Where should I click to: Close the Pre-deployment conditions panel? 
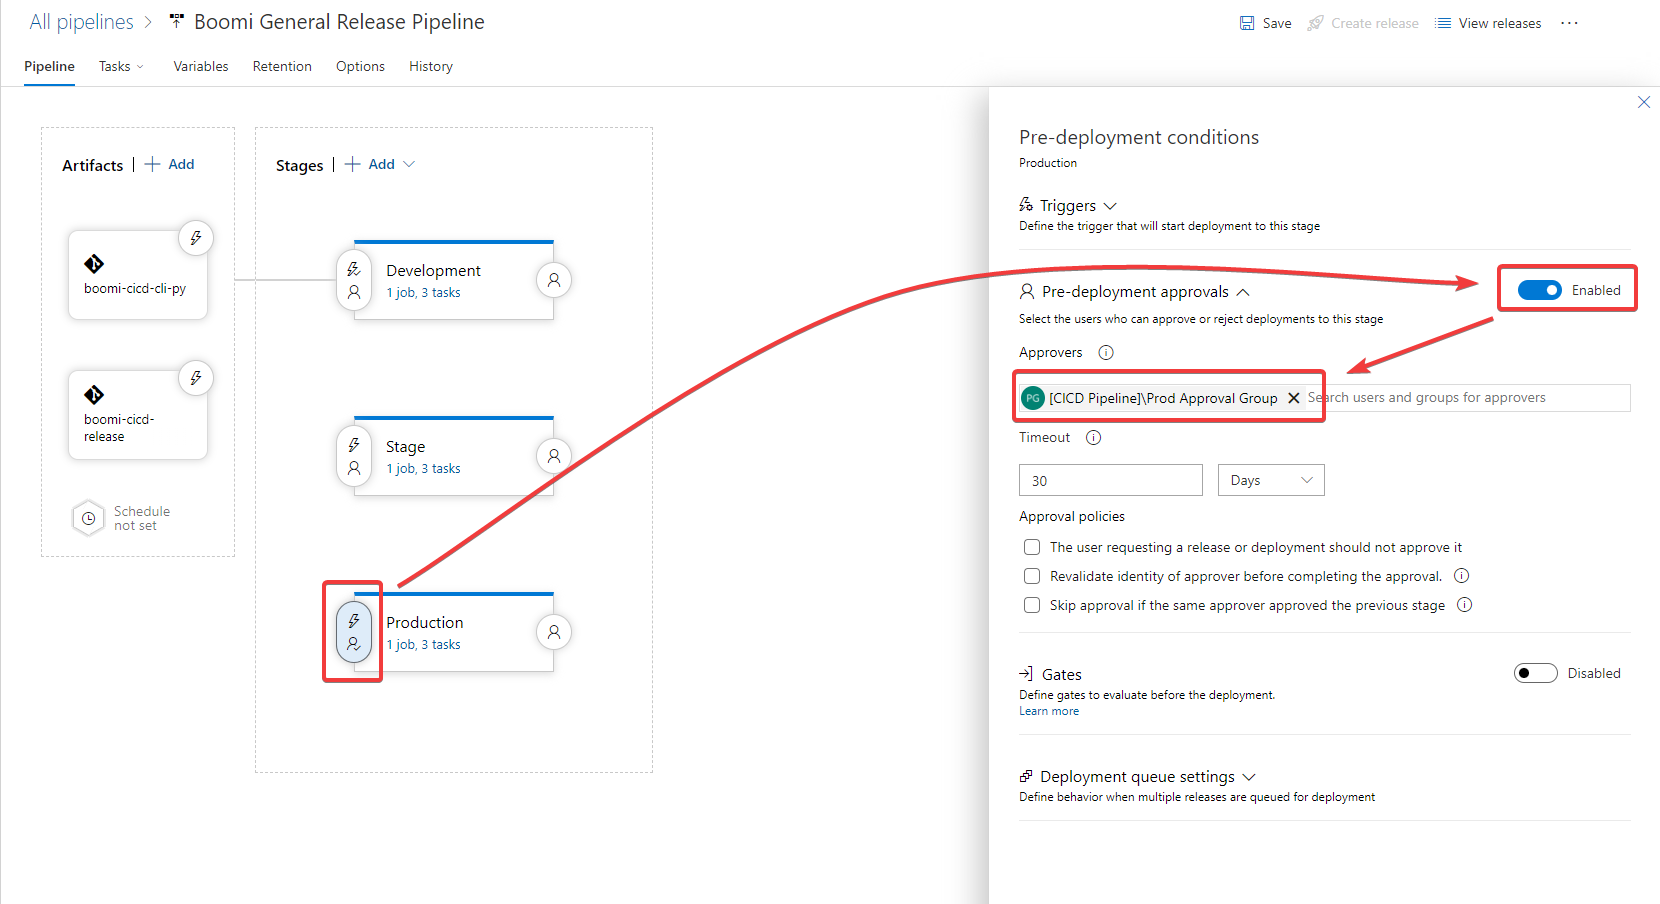tap(1644, 102)
